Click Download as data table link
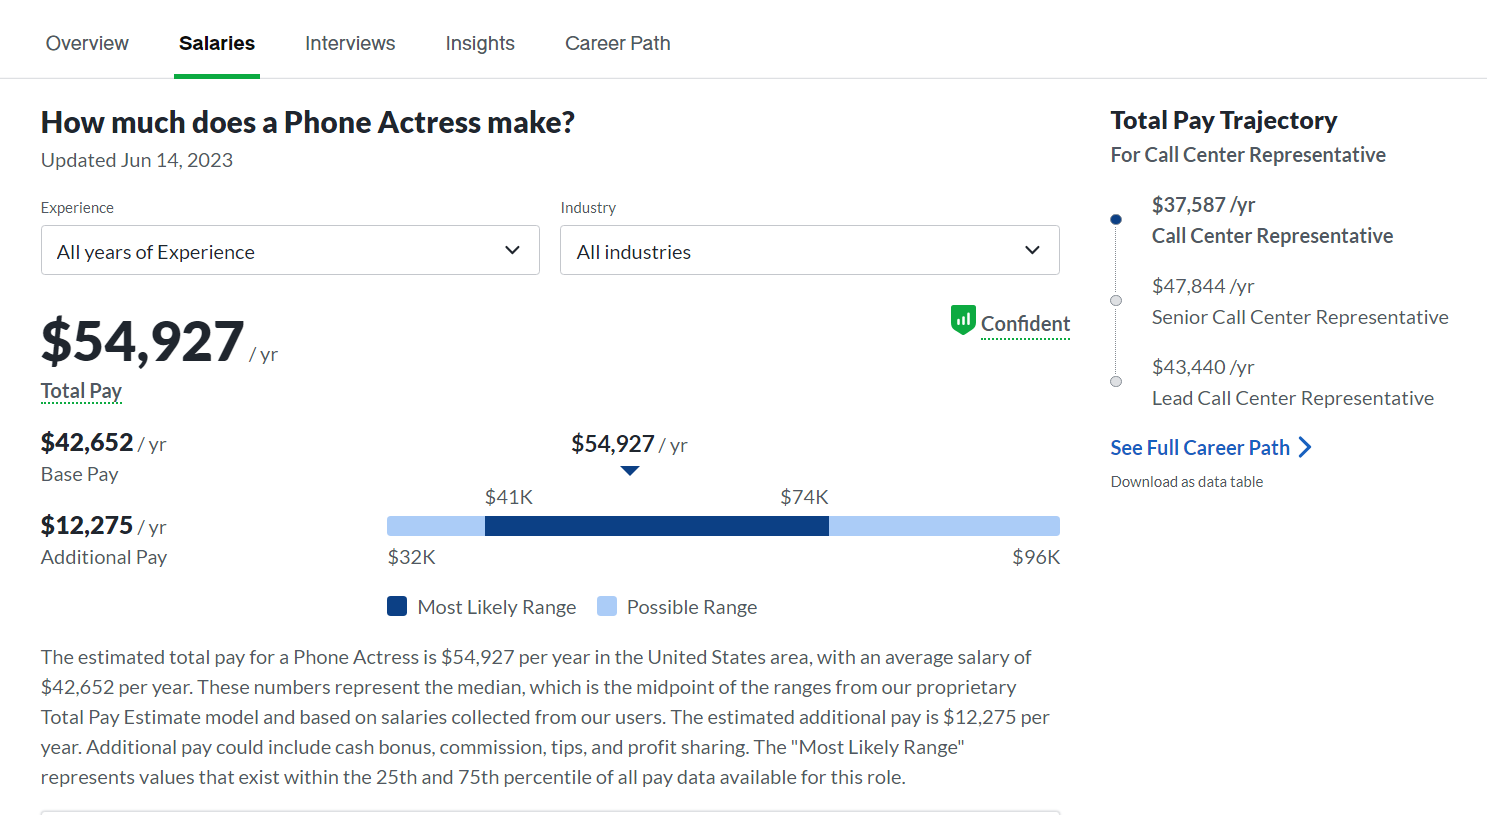 (x=1186, y=482)
